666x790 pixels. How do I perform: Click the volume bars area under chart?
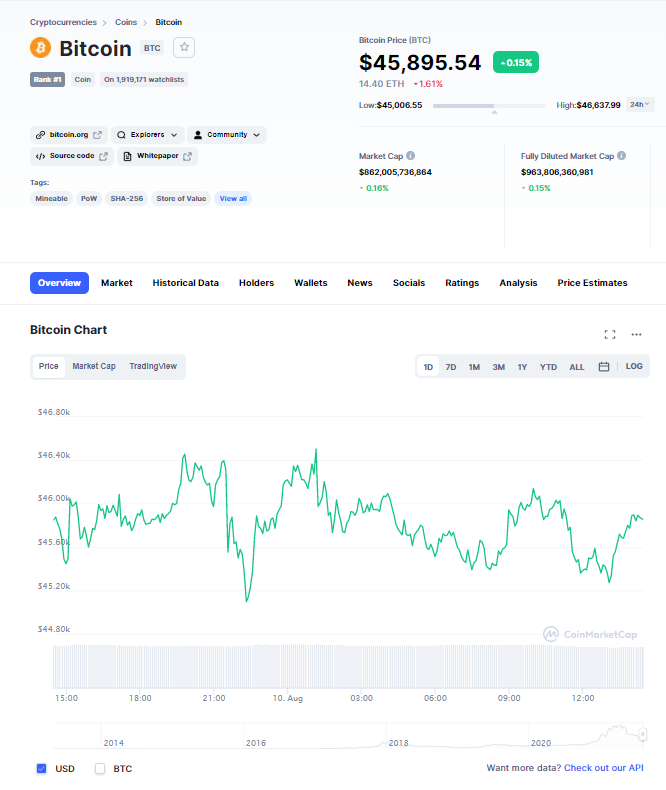tap(348, 666)
